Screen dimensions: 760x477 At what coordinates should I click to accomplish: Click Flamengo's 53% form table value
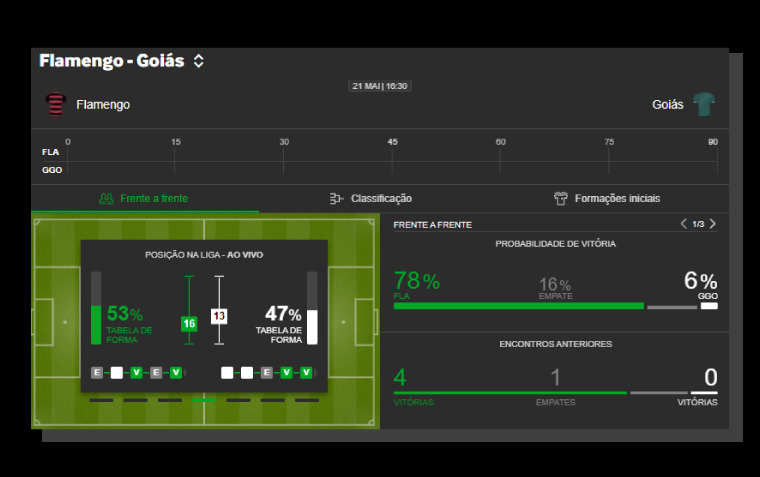[x=125, y=314]
